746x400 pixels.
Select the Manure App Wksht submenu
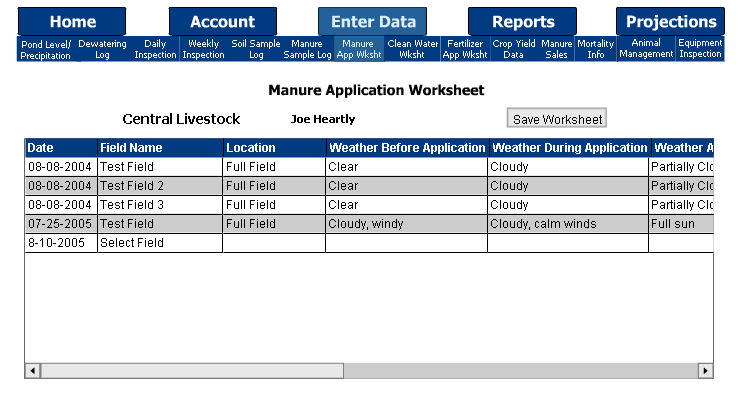(x=359, y=49)
